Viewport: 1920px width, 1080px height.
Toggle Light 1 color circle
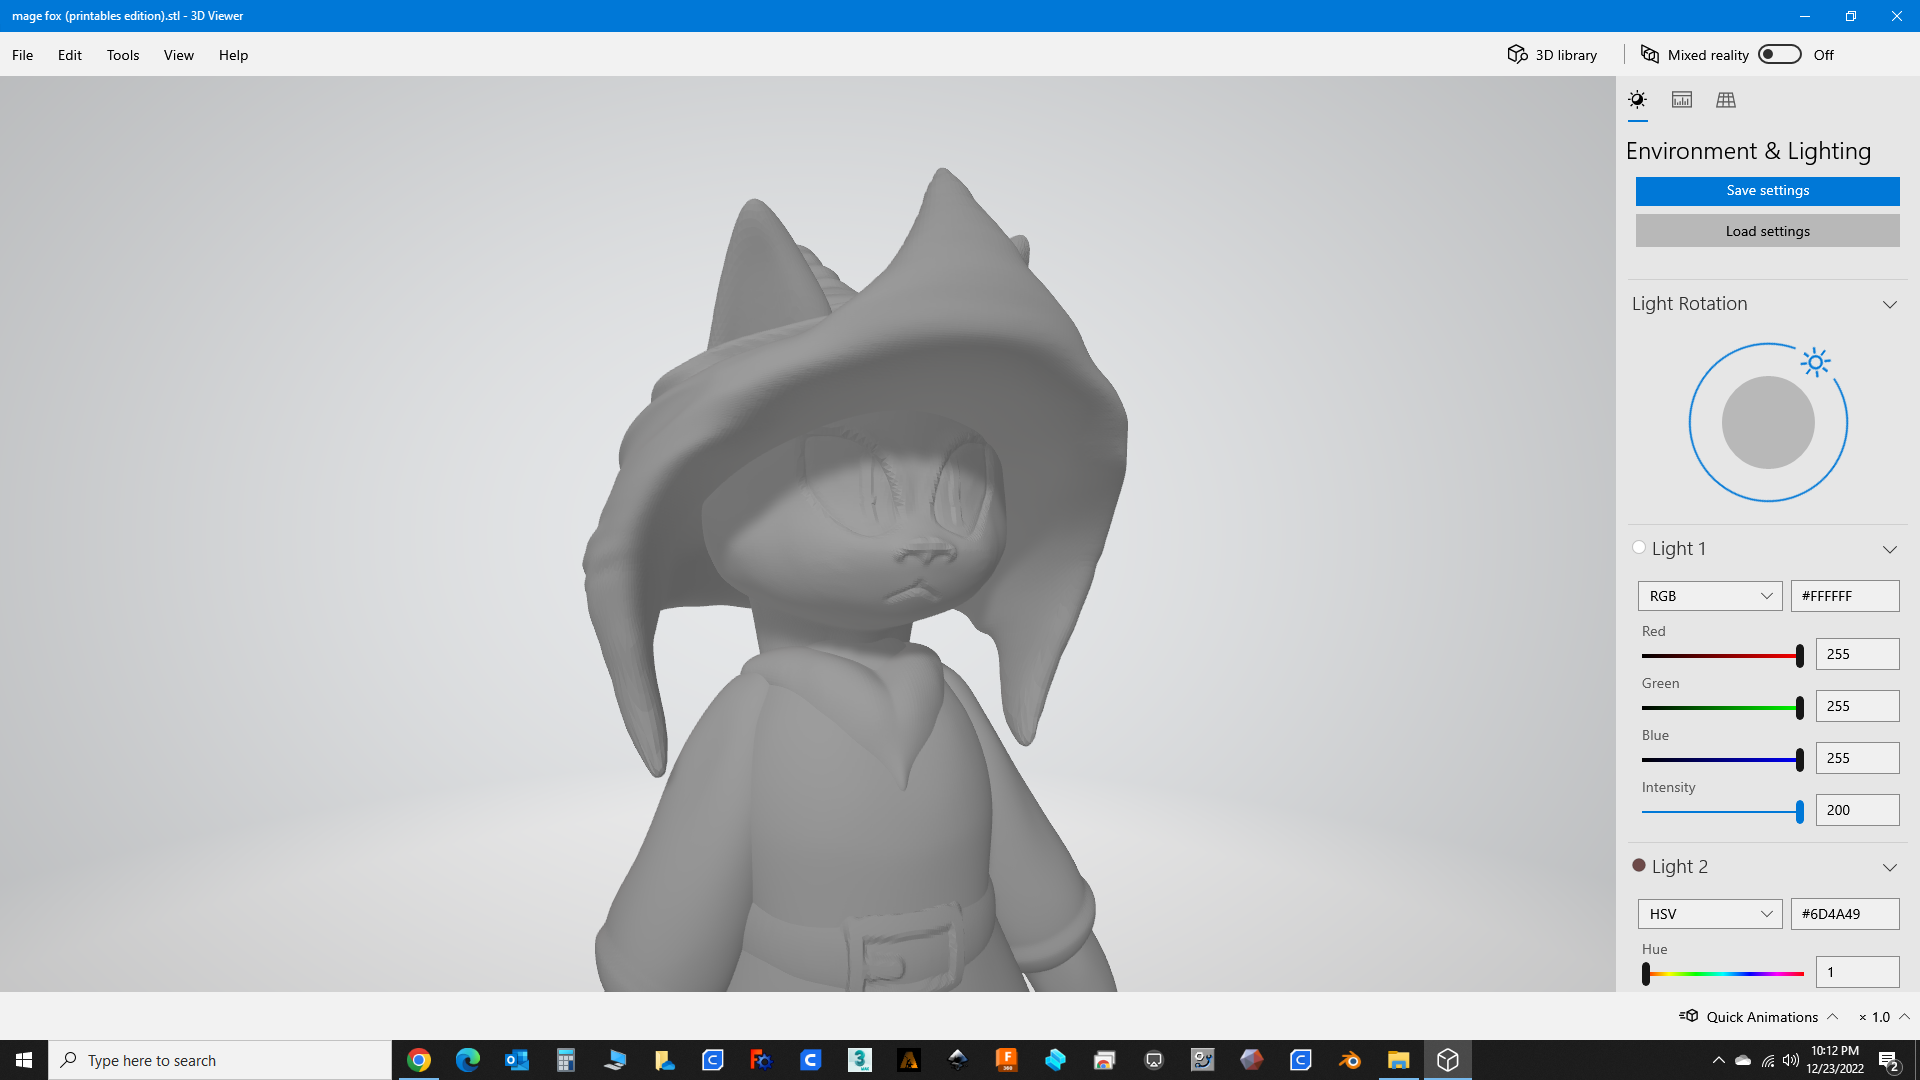[1638, 547]
